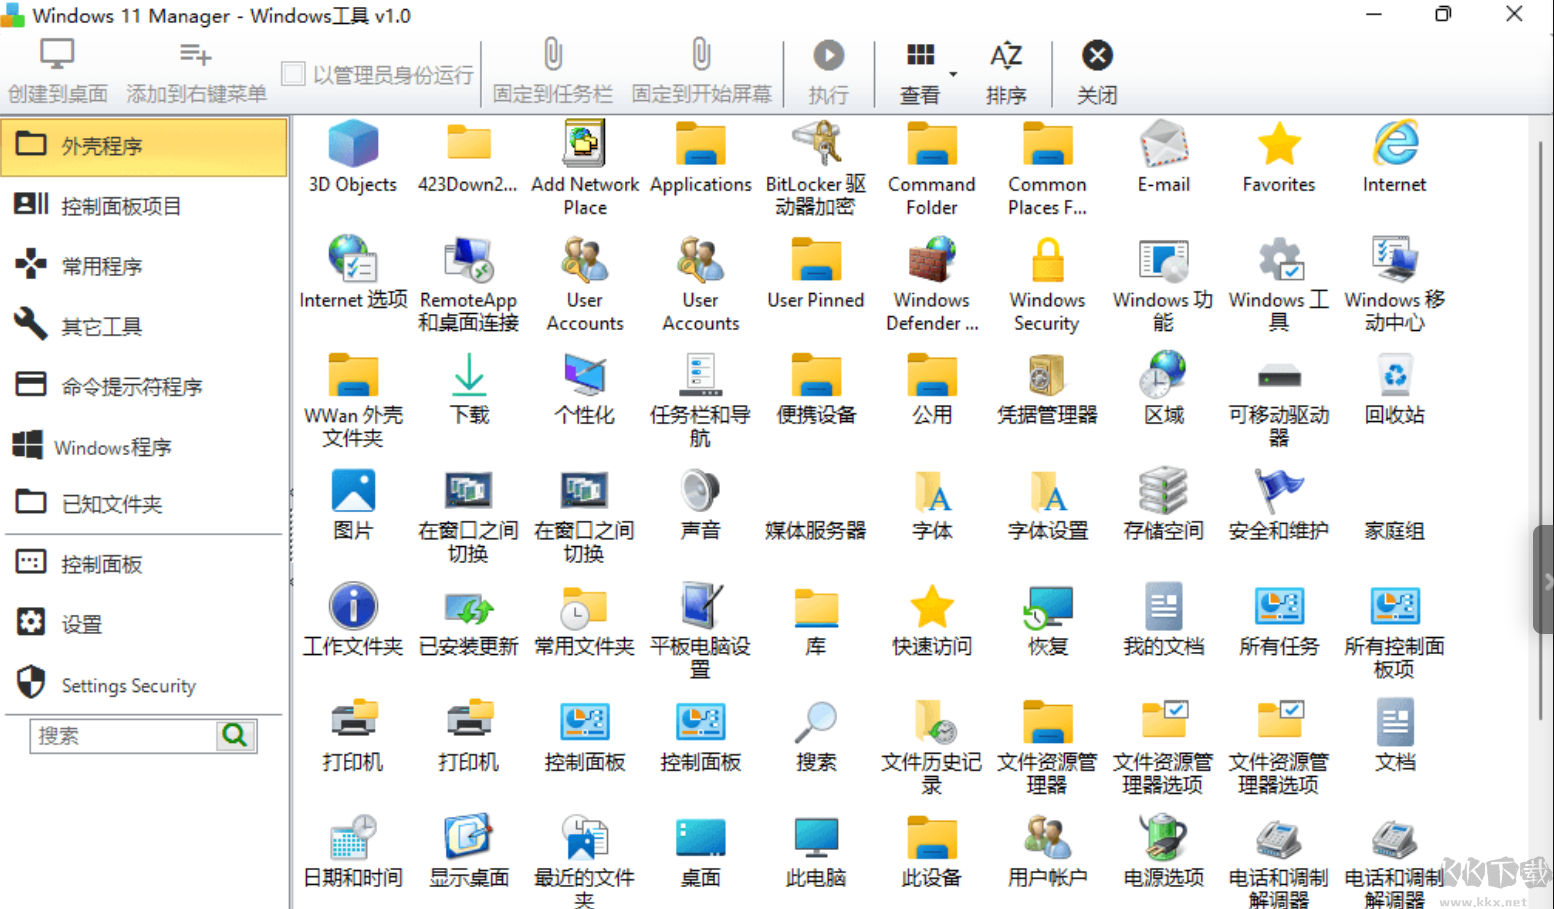
Task: Open 已安装更新 icon
Action: click(x=469, y=606)
